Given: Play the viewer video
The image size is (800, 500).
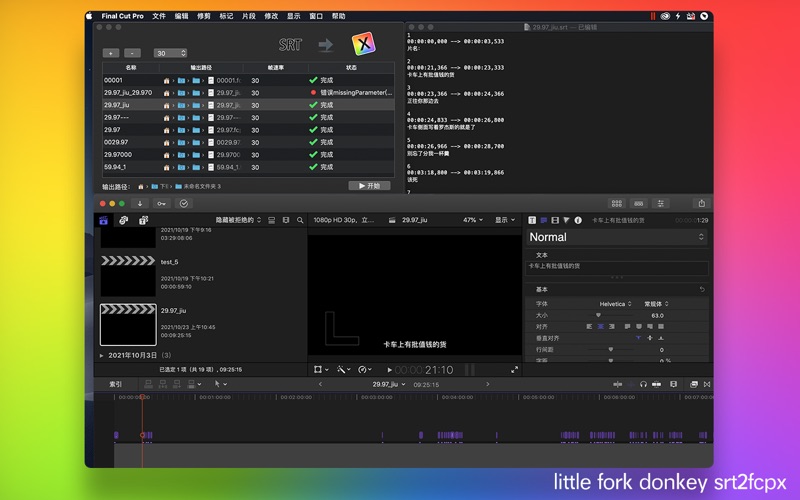Looking at the screenshot, I should pyautogui.click(x=387, y=370).
